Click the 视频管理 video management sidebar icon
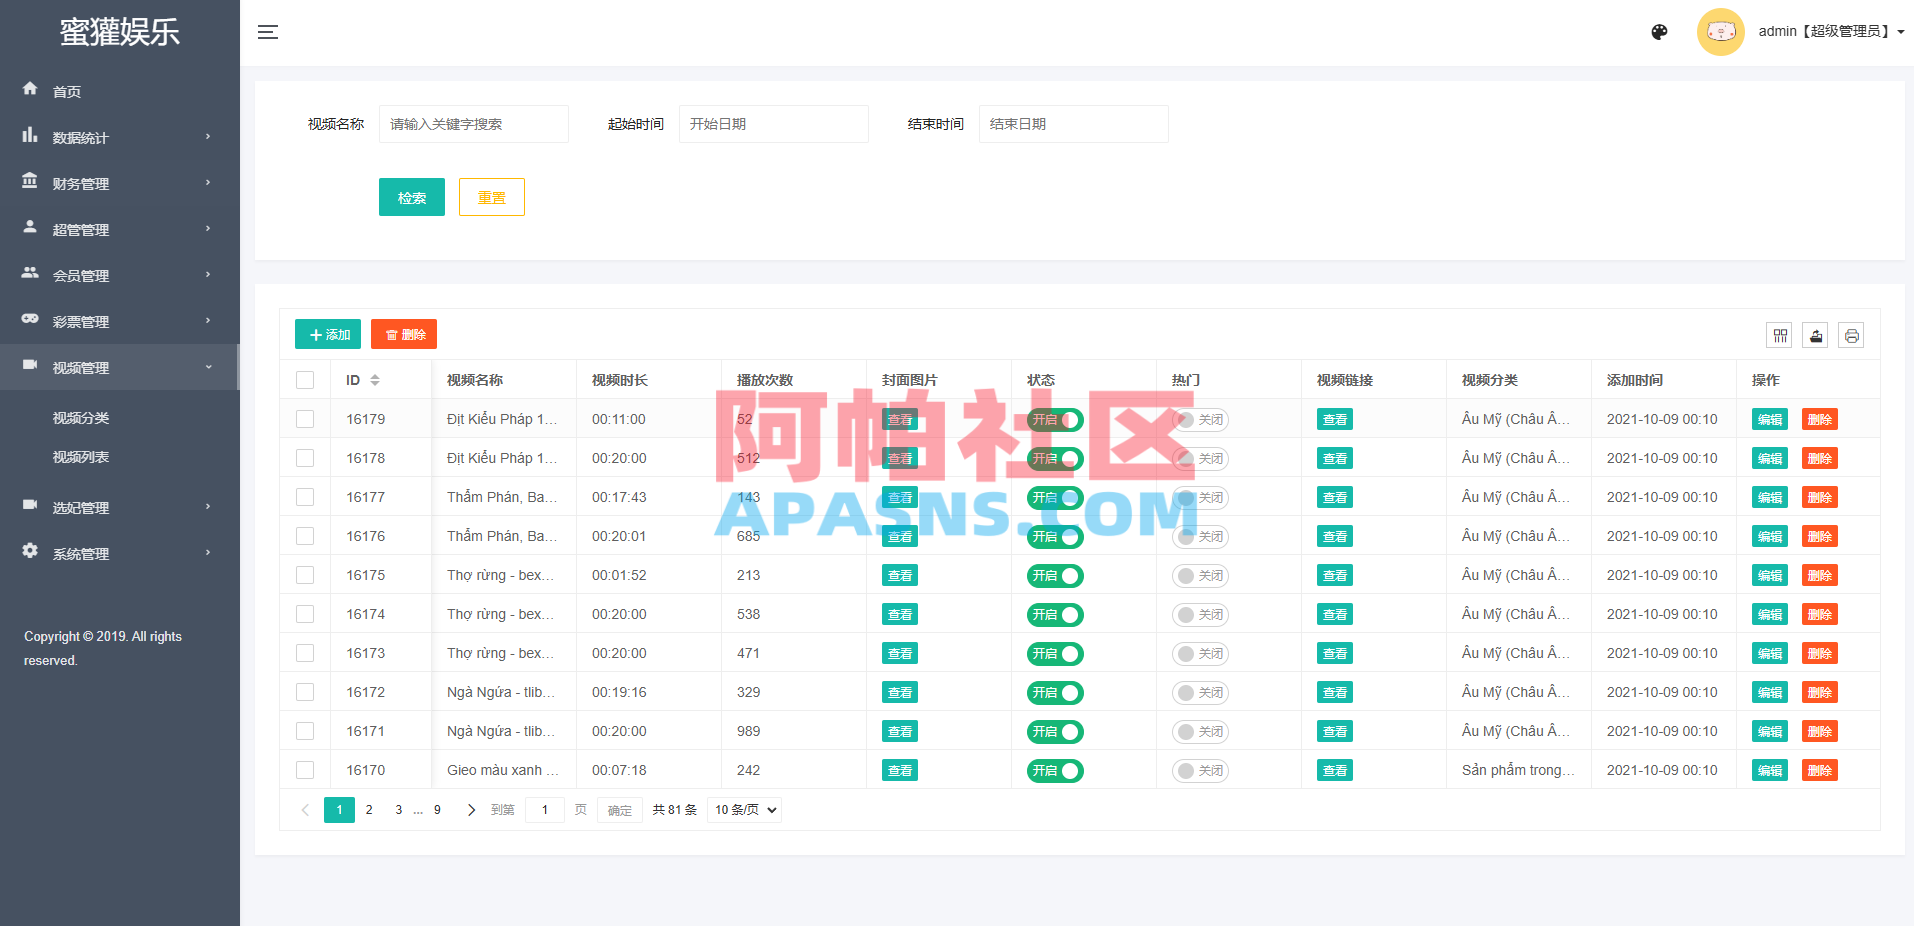 point(30,367)
